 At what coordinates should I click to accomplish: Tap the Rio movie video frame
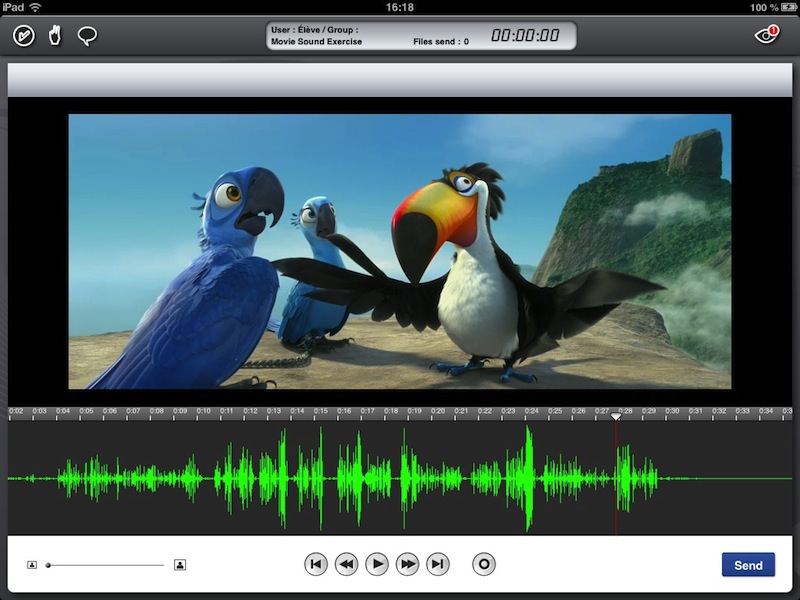point(400,251)
